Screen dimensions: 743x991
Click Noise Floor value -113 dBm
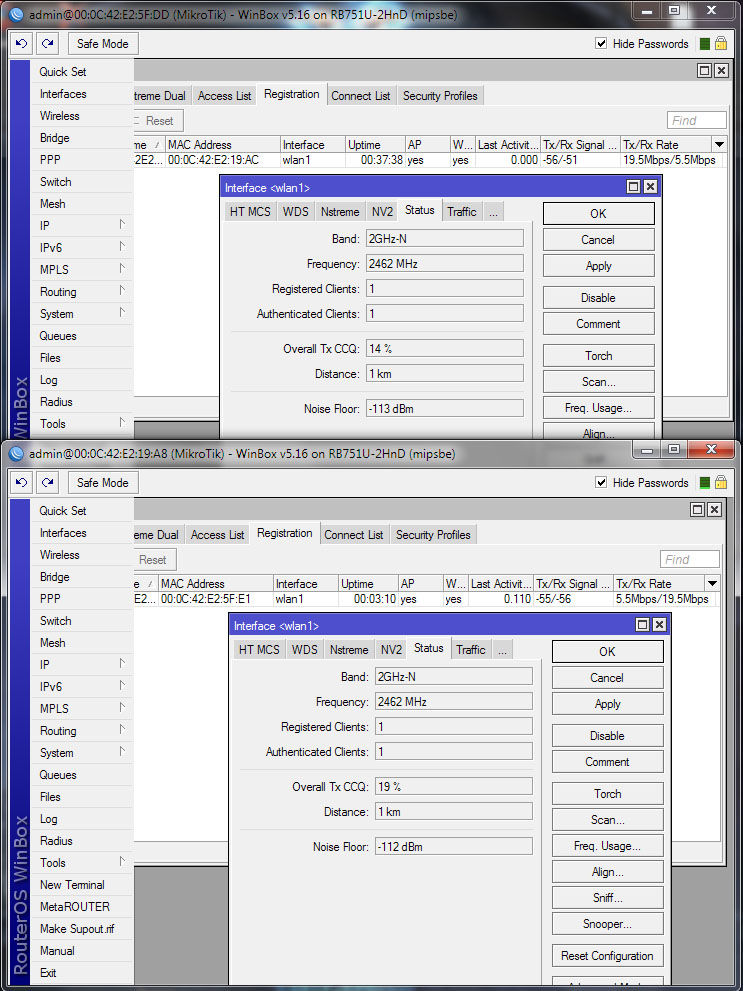(445, 409)
